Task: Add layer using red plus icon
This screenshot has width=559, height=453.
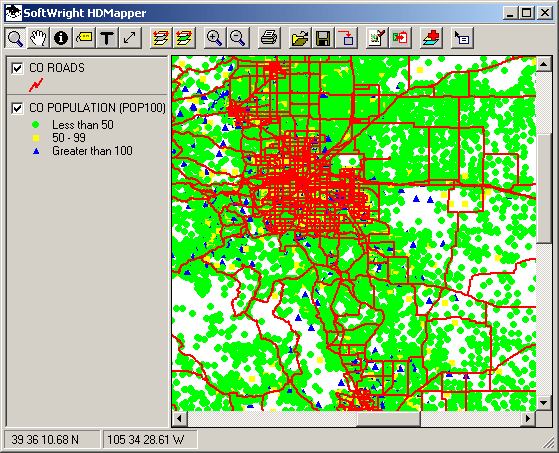Action: 431,38
